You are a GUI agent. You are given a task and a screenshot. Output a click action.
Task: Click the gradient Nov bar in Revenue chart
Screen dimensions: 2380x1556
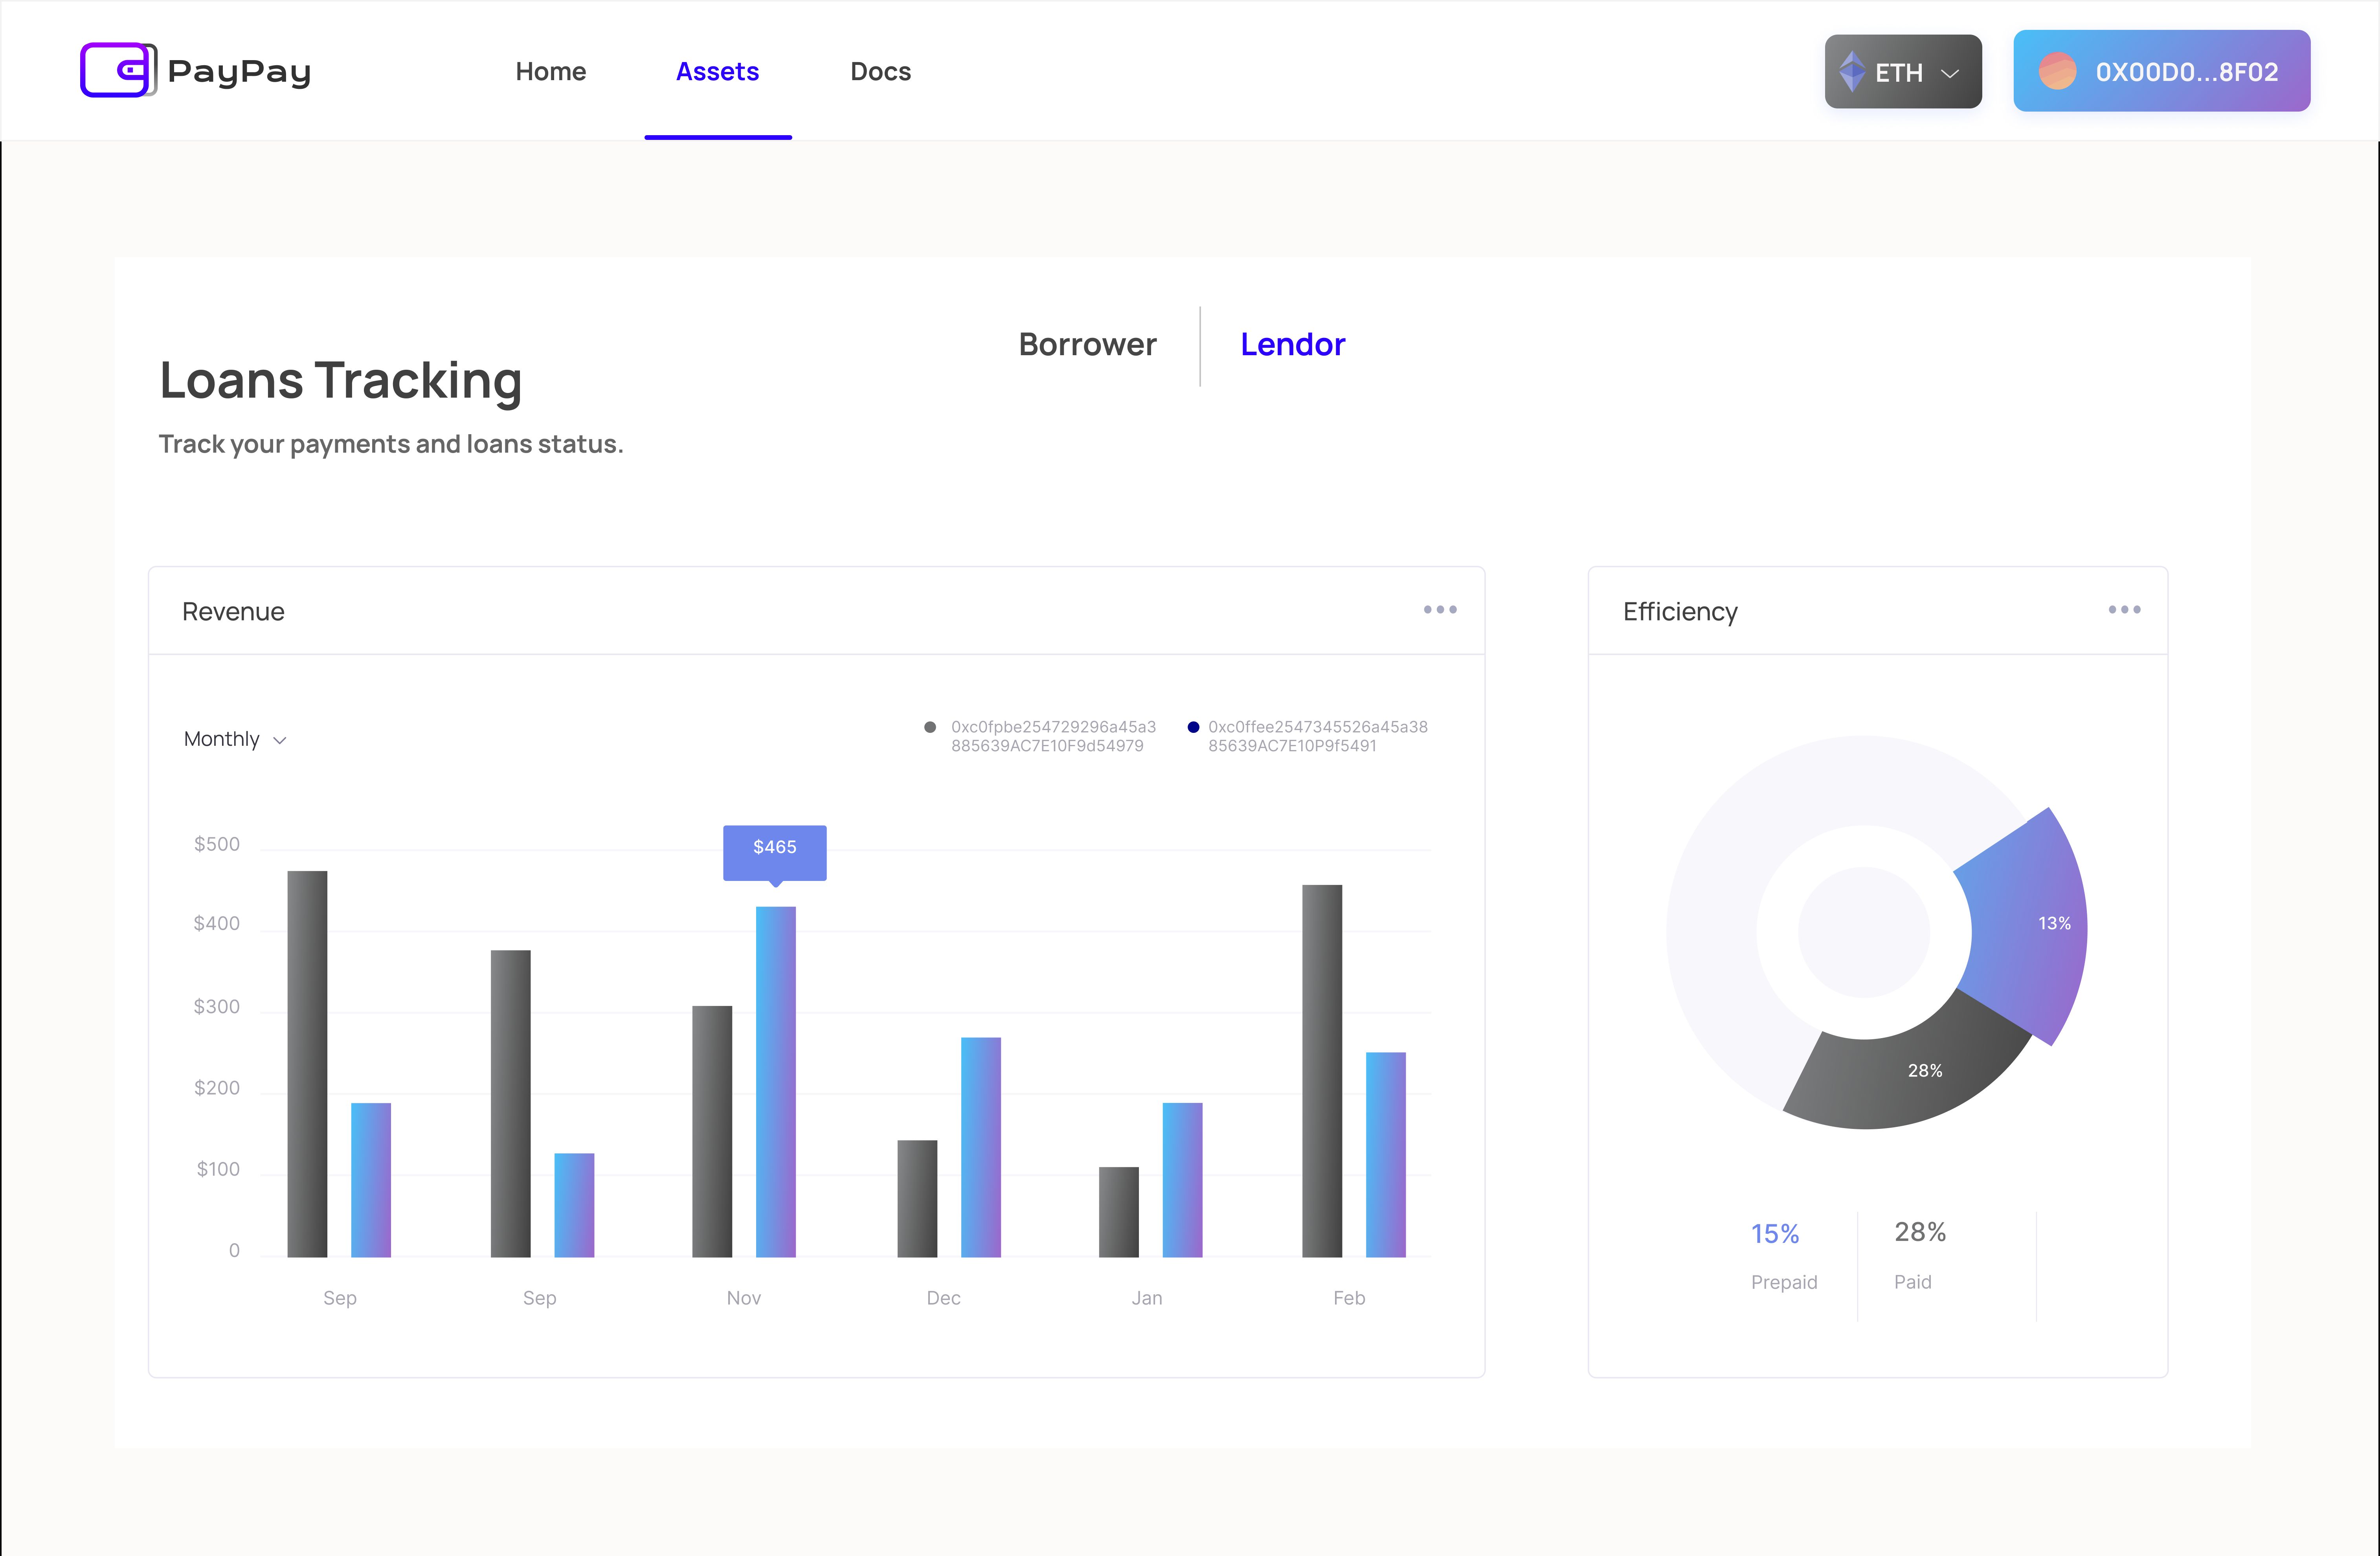(x=776, y=1082)
